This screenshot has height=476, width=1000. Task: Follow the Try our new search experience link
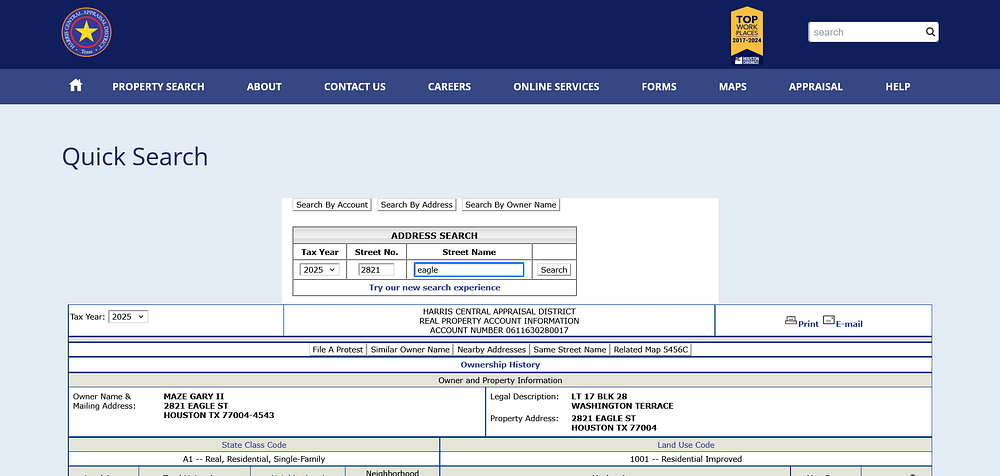pyautogui.click(x=434, y=288)
